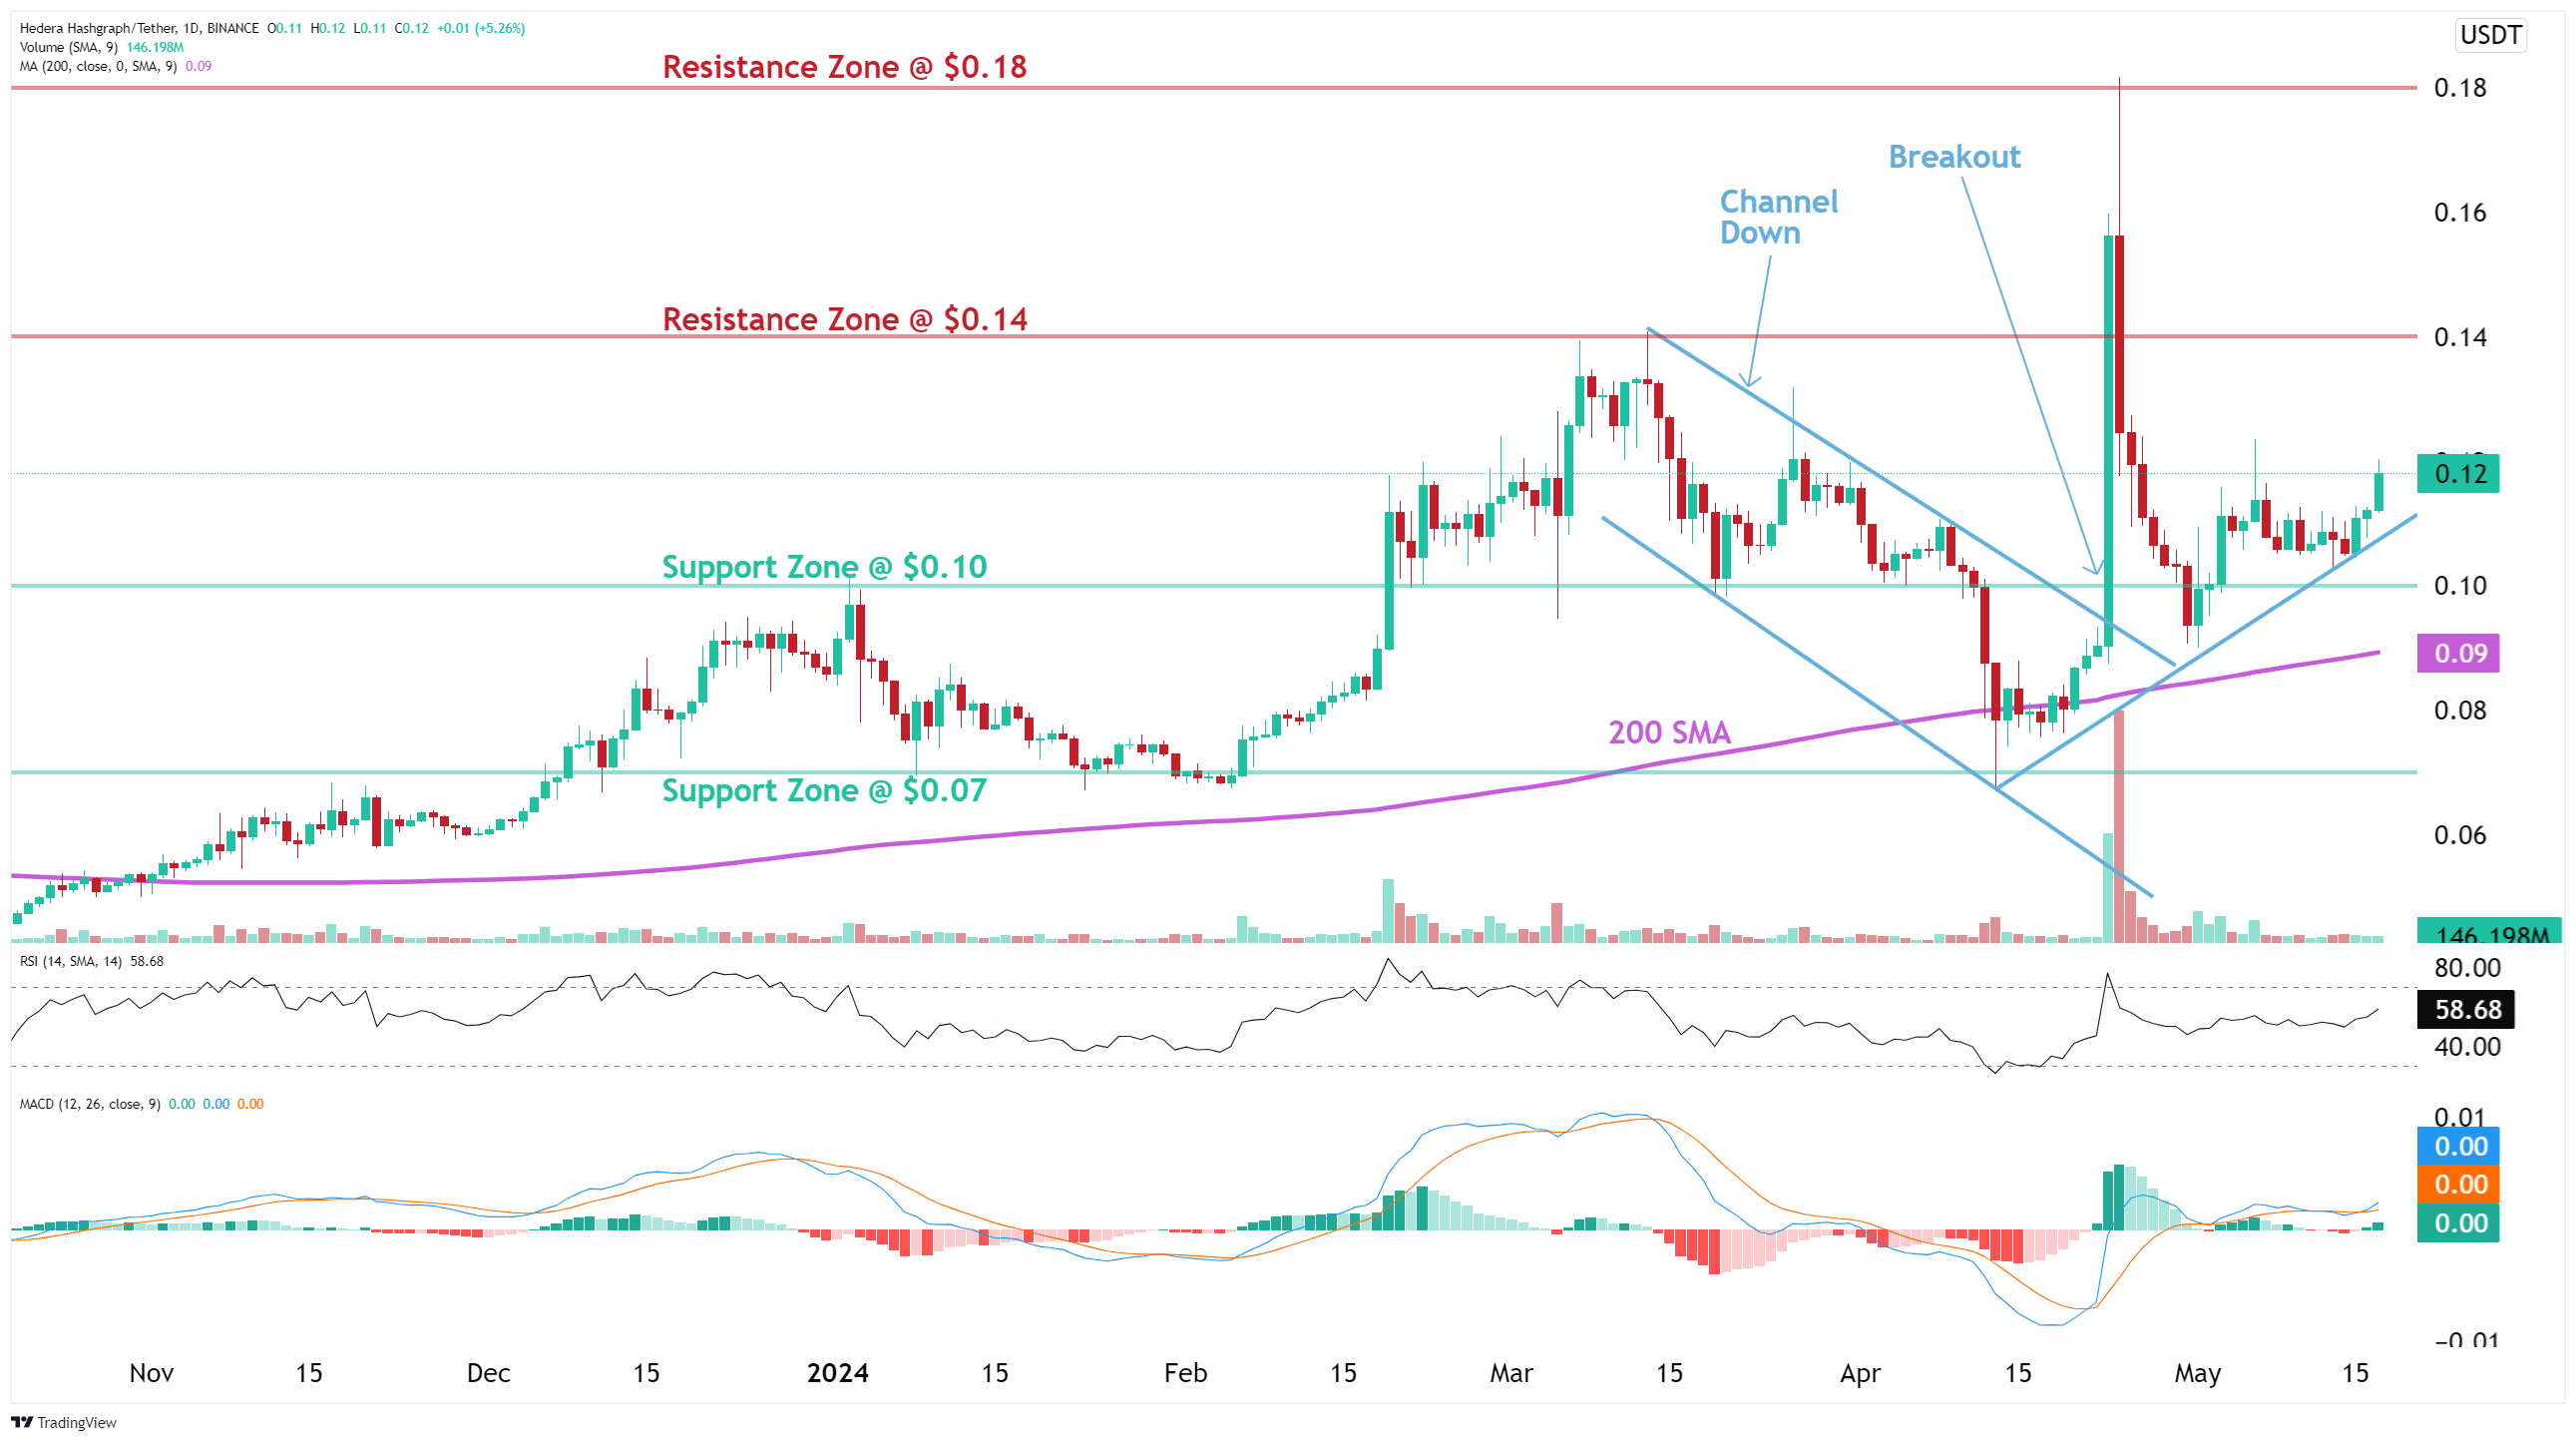This screenshot has width=2576, height=1442.
Task: Click the blue 0.00 MACD value tag
Action: (x=2457, y=1146)
